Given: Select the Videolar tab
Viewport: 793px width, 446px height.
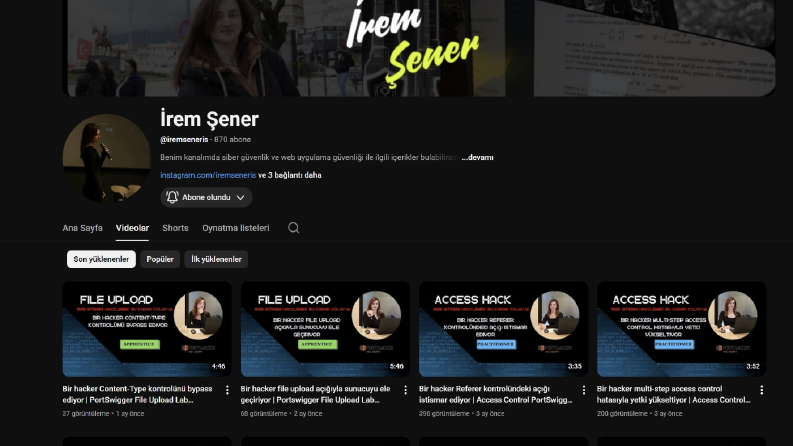Looking at the screenshot, I should [x=132, y=228].
